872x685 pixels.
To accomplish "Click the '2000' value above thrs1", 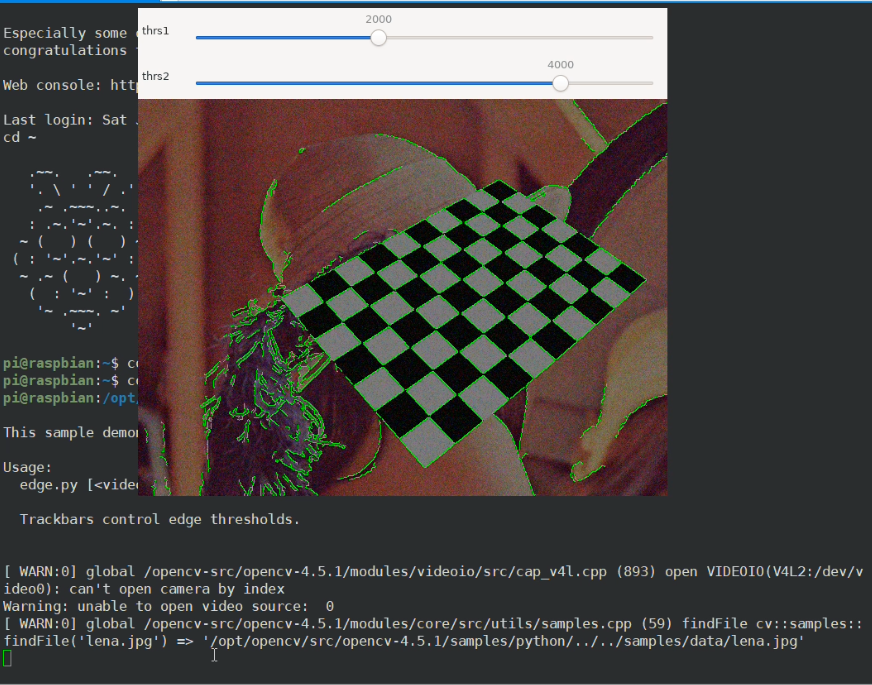I will (379, 19).
